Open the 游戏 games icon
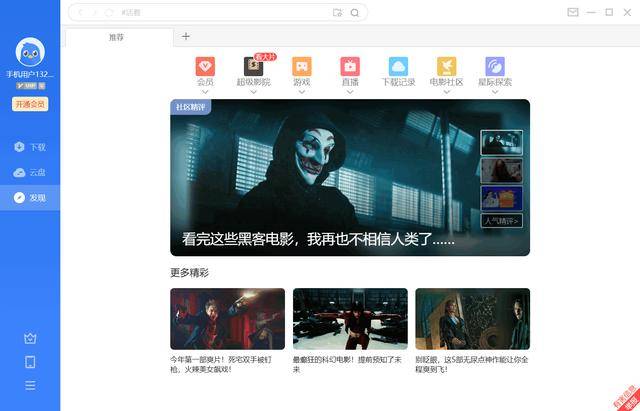640x411 pixels. point(302,67)
